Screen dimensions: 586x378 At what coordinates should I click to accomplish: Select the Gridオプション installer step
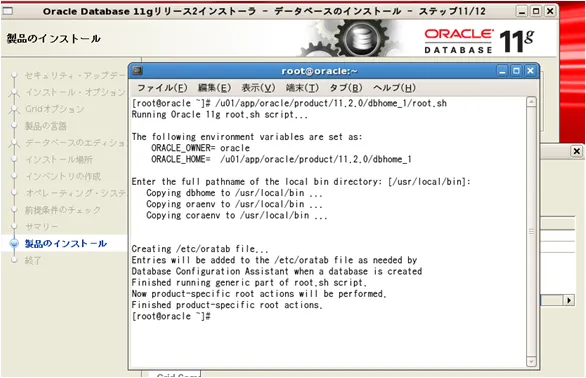pos(55,109)
